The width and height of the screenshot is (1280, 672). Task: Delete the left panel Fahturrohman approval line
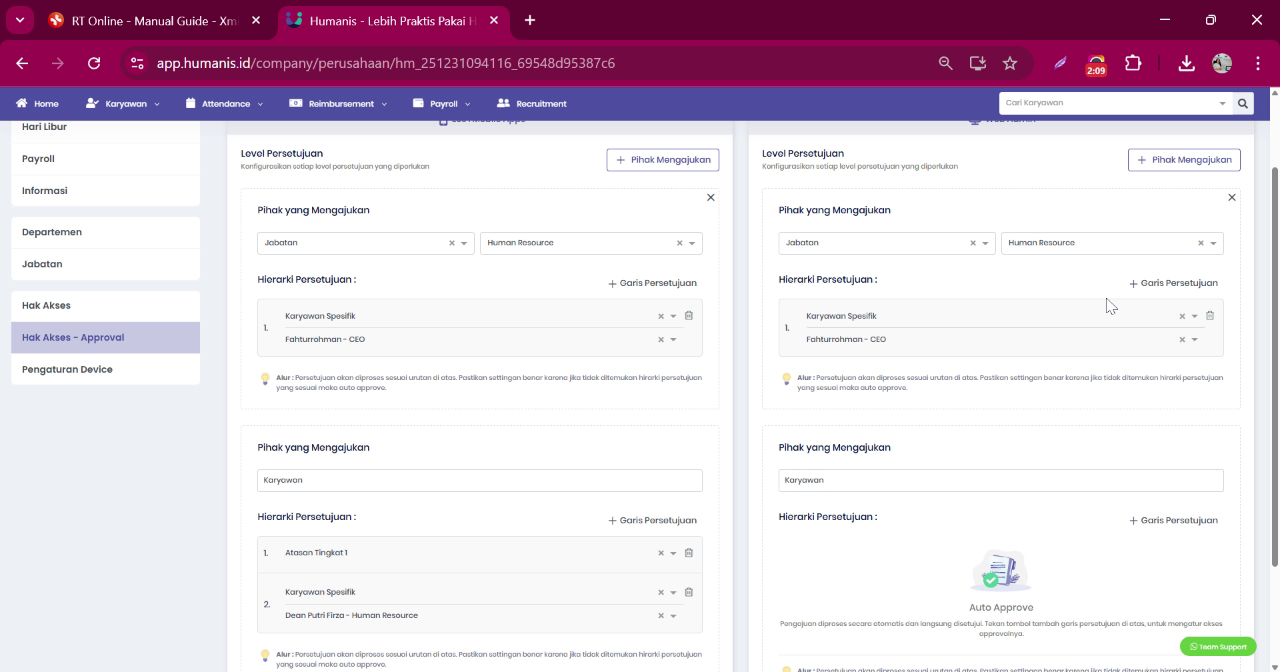click(x=689, y=315)
